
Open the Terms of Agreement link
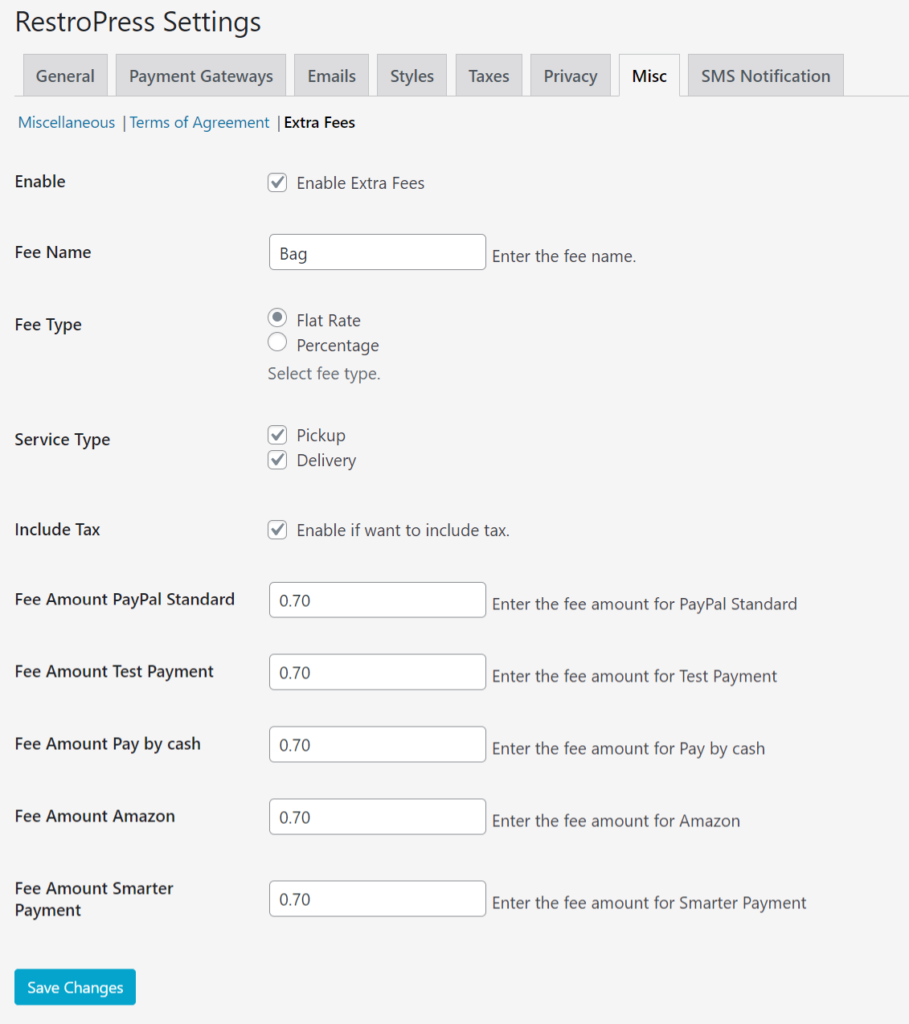(200, 123)
